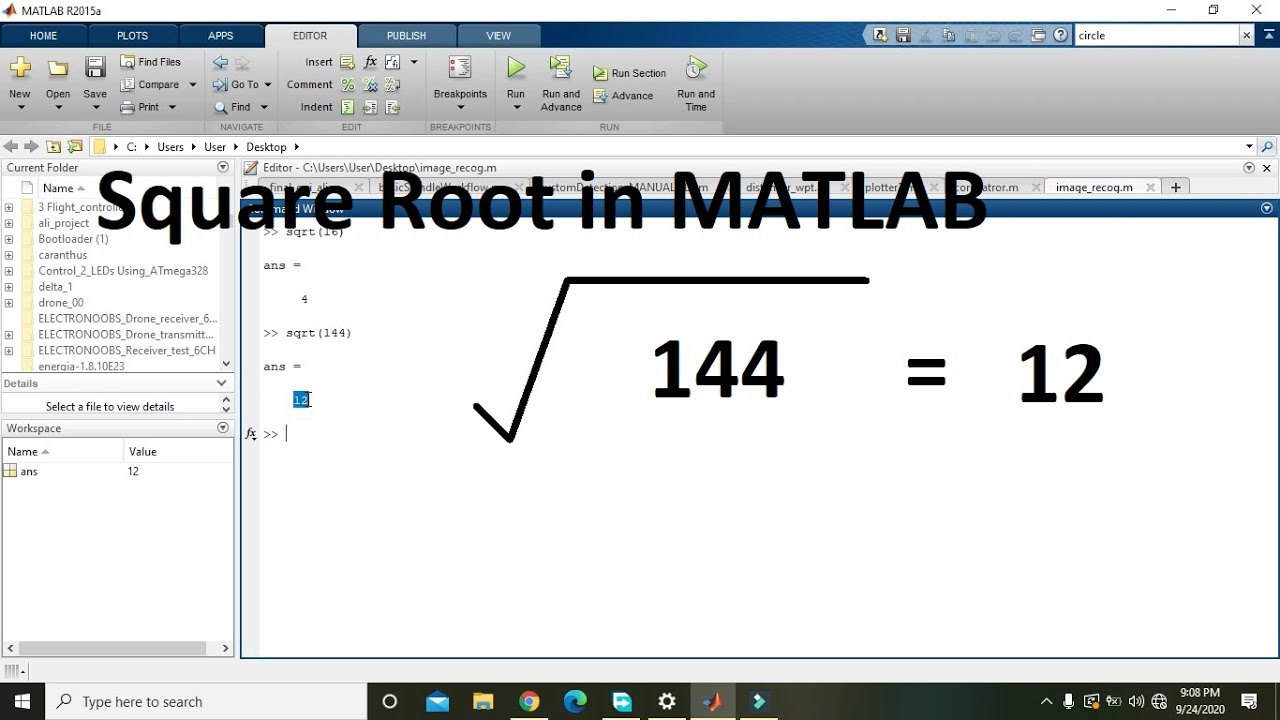Click the decrease indent icon
Screen dimensions: 1280x720
tap(393, 107)
